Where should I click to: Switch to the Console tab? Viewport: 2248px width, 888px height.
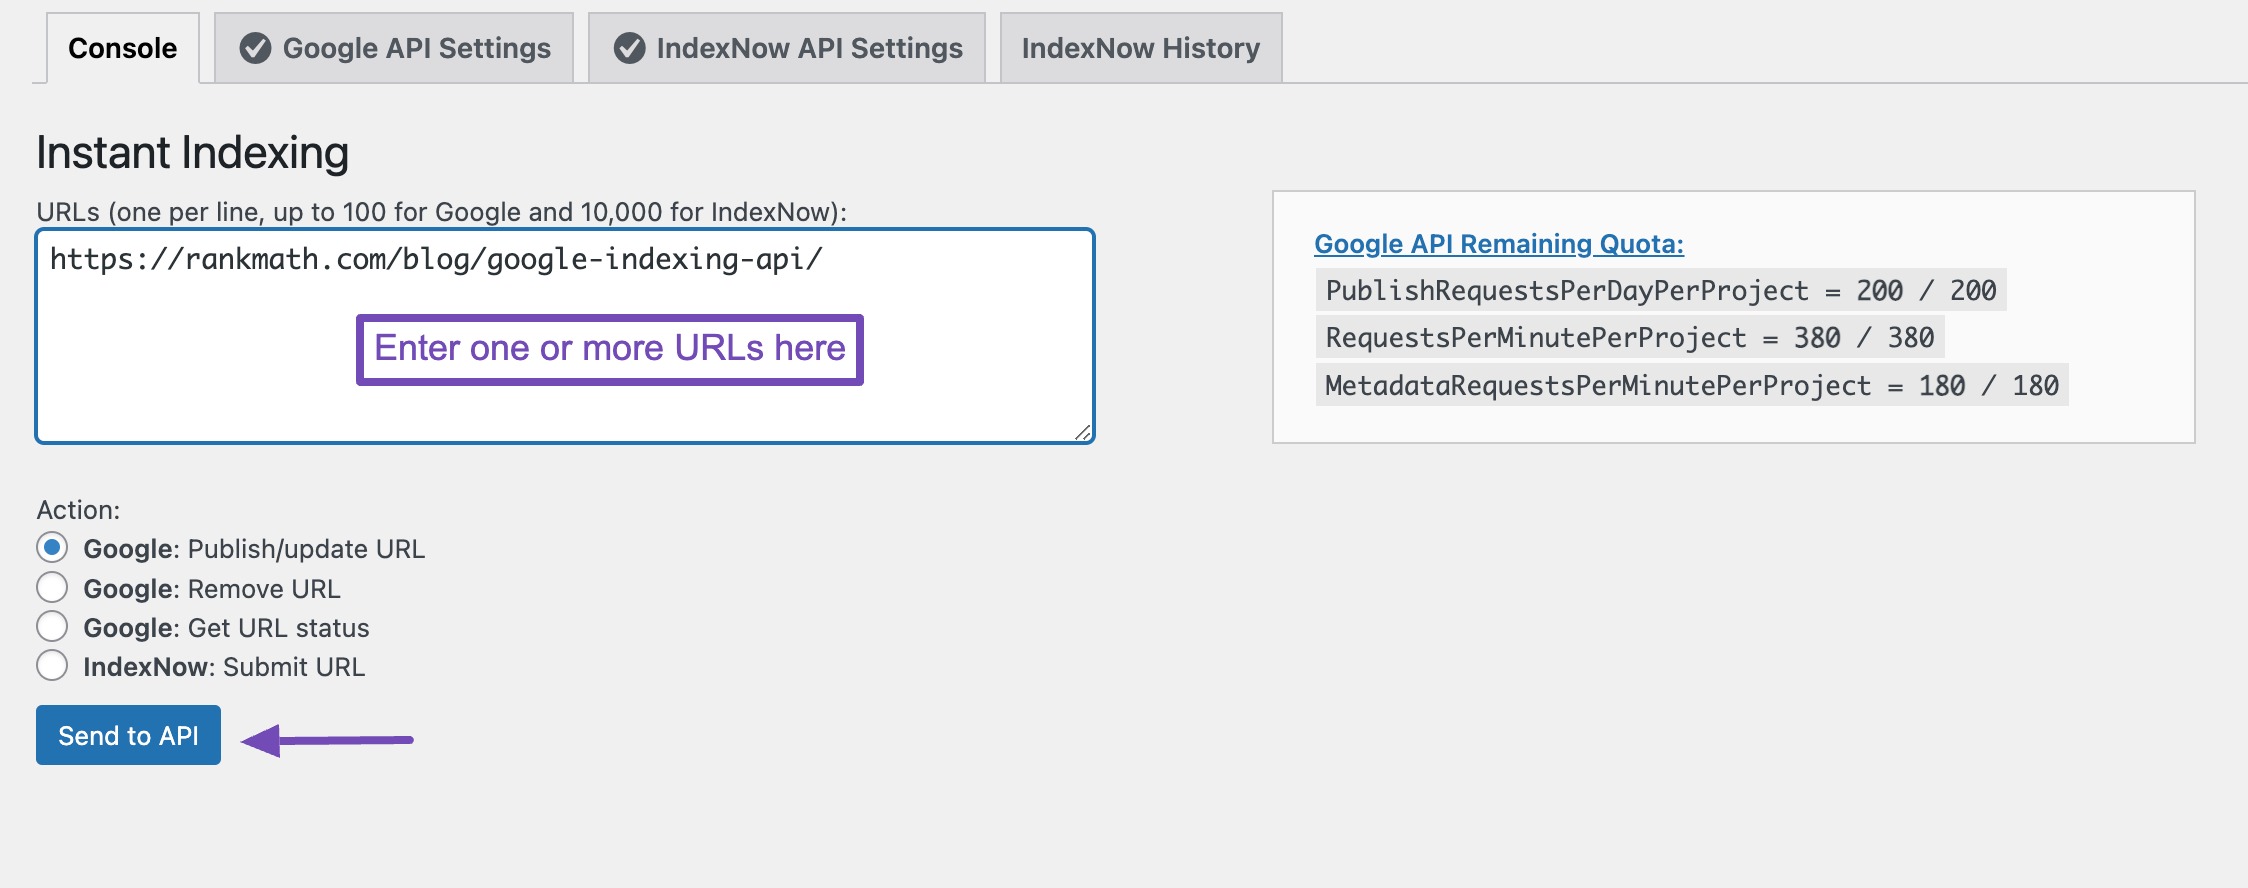122,48
